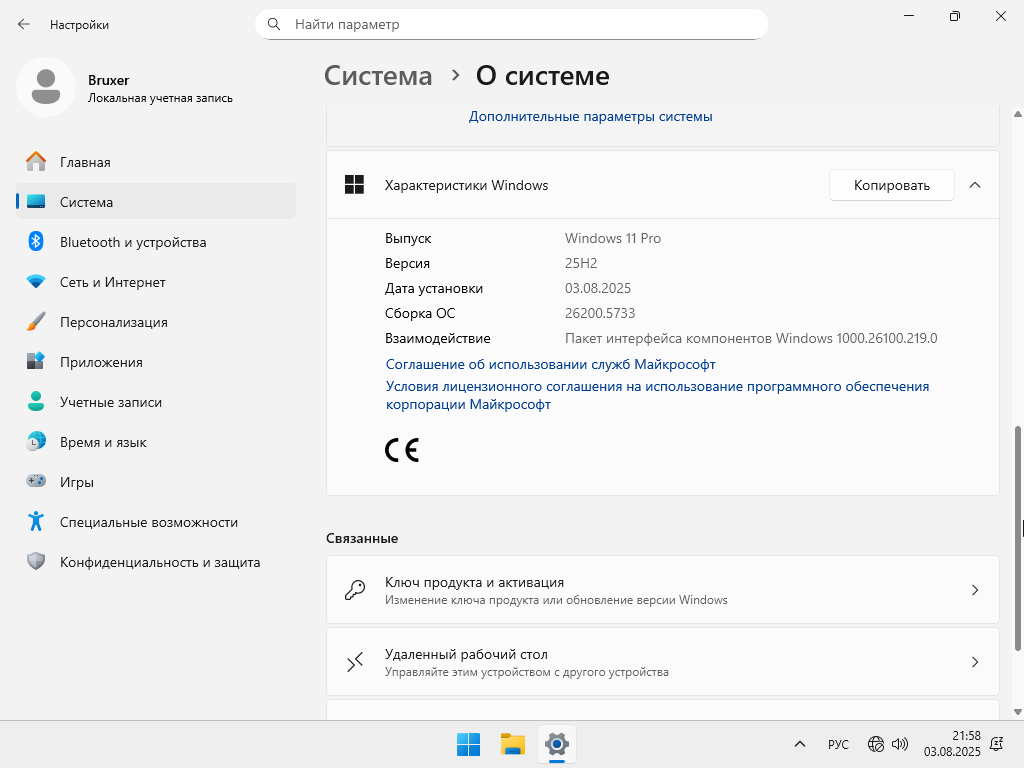Click the search magnifier icon

click(274, 24)
